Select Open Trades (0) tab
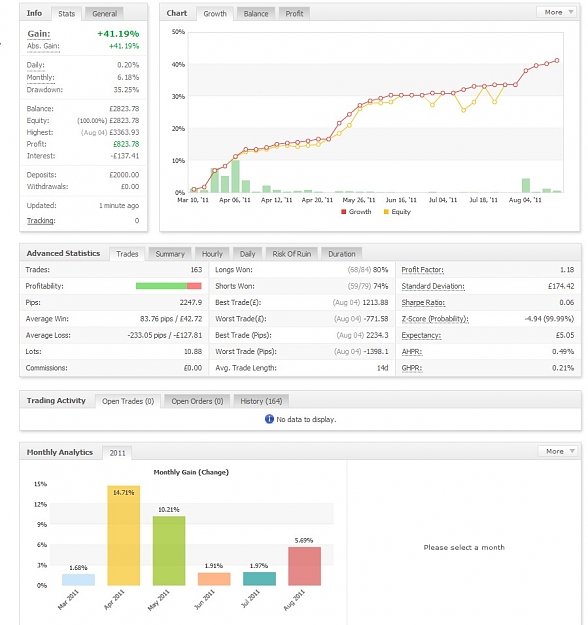Image resolution: width=588 pixels, height=625 pixels. [128, 401]
